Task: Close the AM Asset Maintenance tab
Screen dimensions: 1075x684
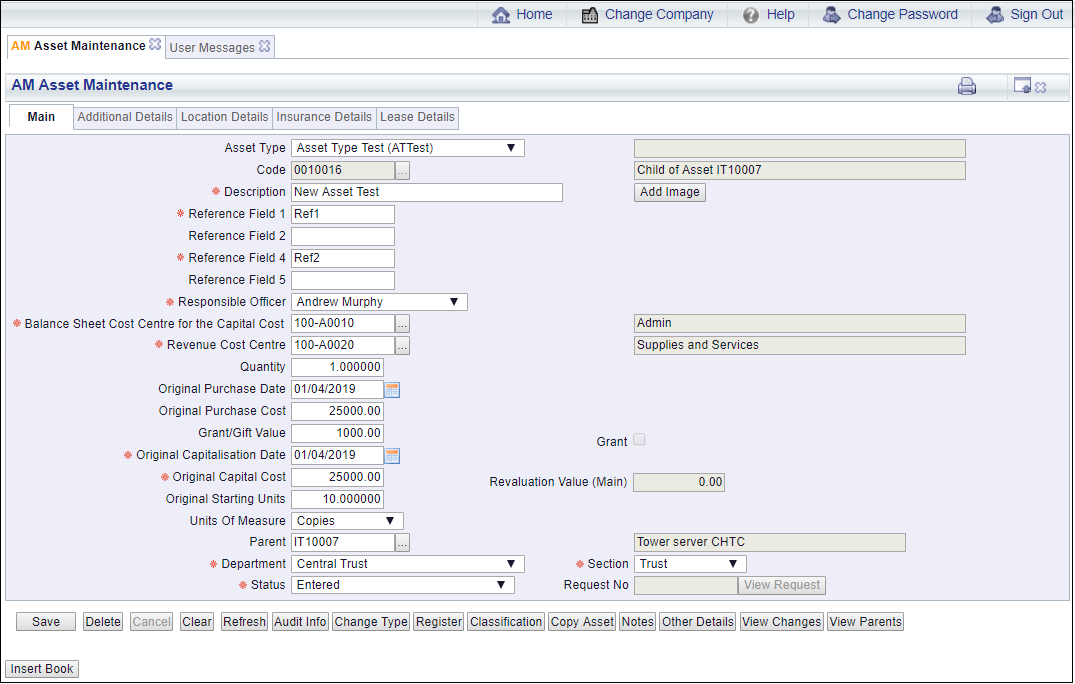Action: pos(155,45)
